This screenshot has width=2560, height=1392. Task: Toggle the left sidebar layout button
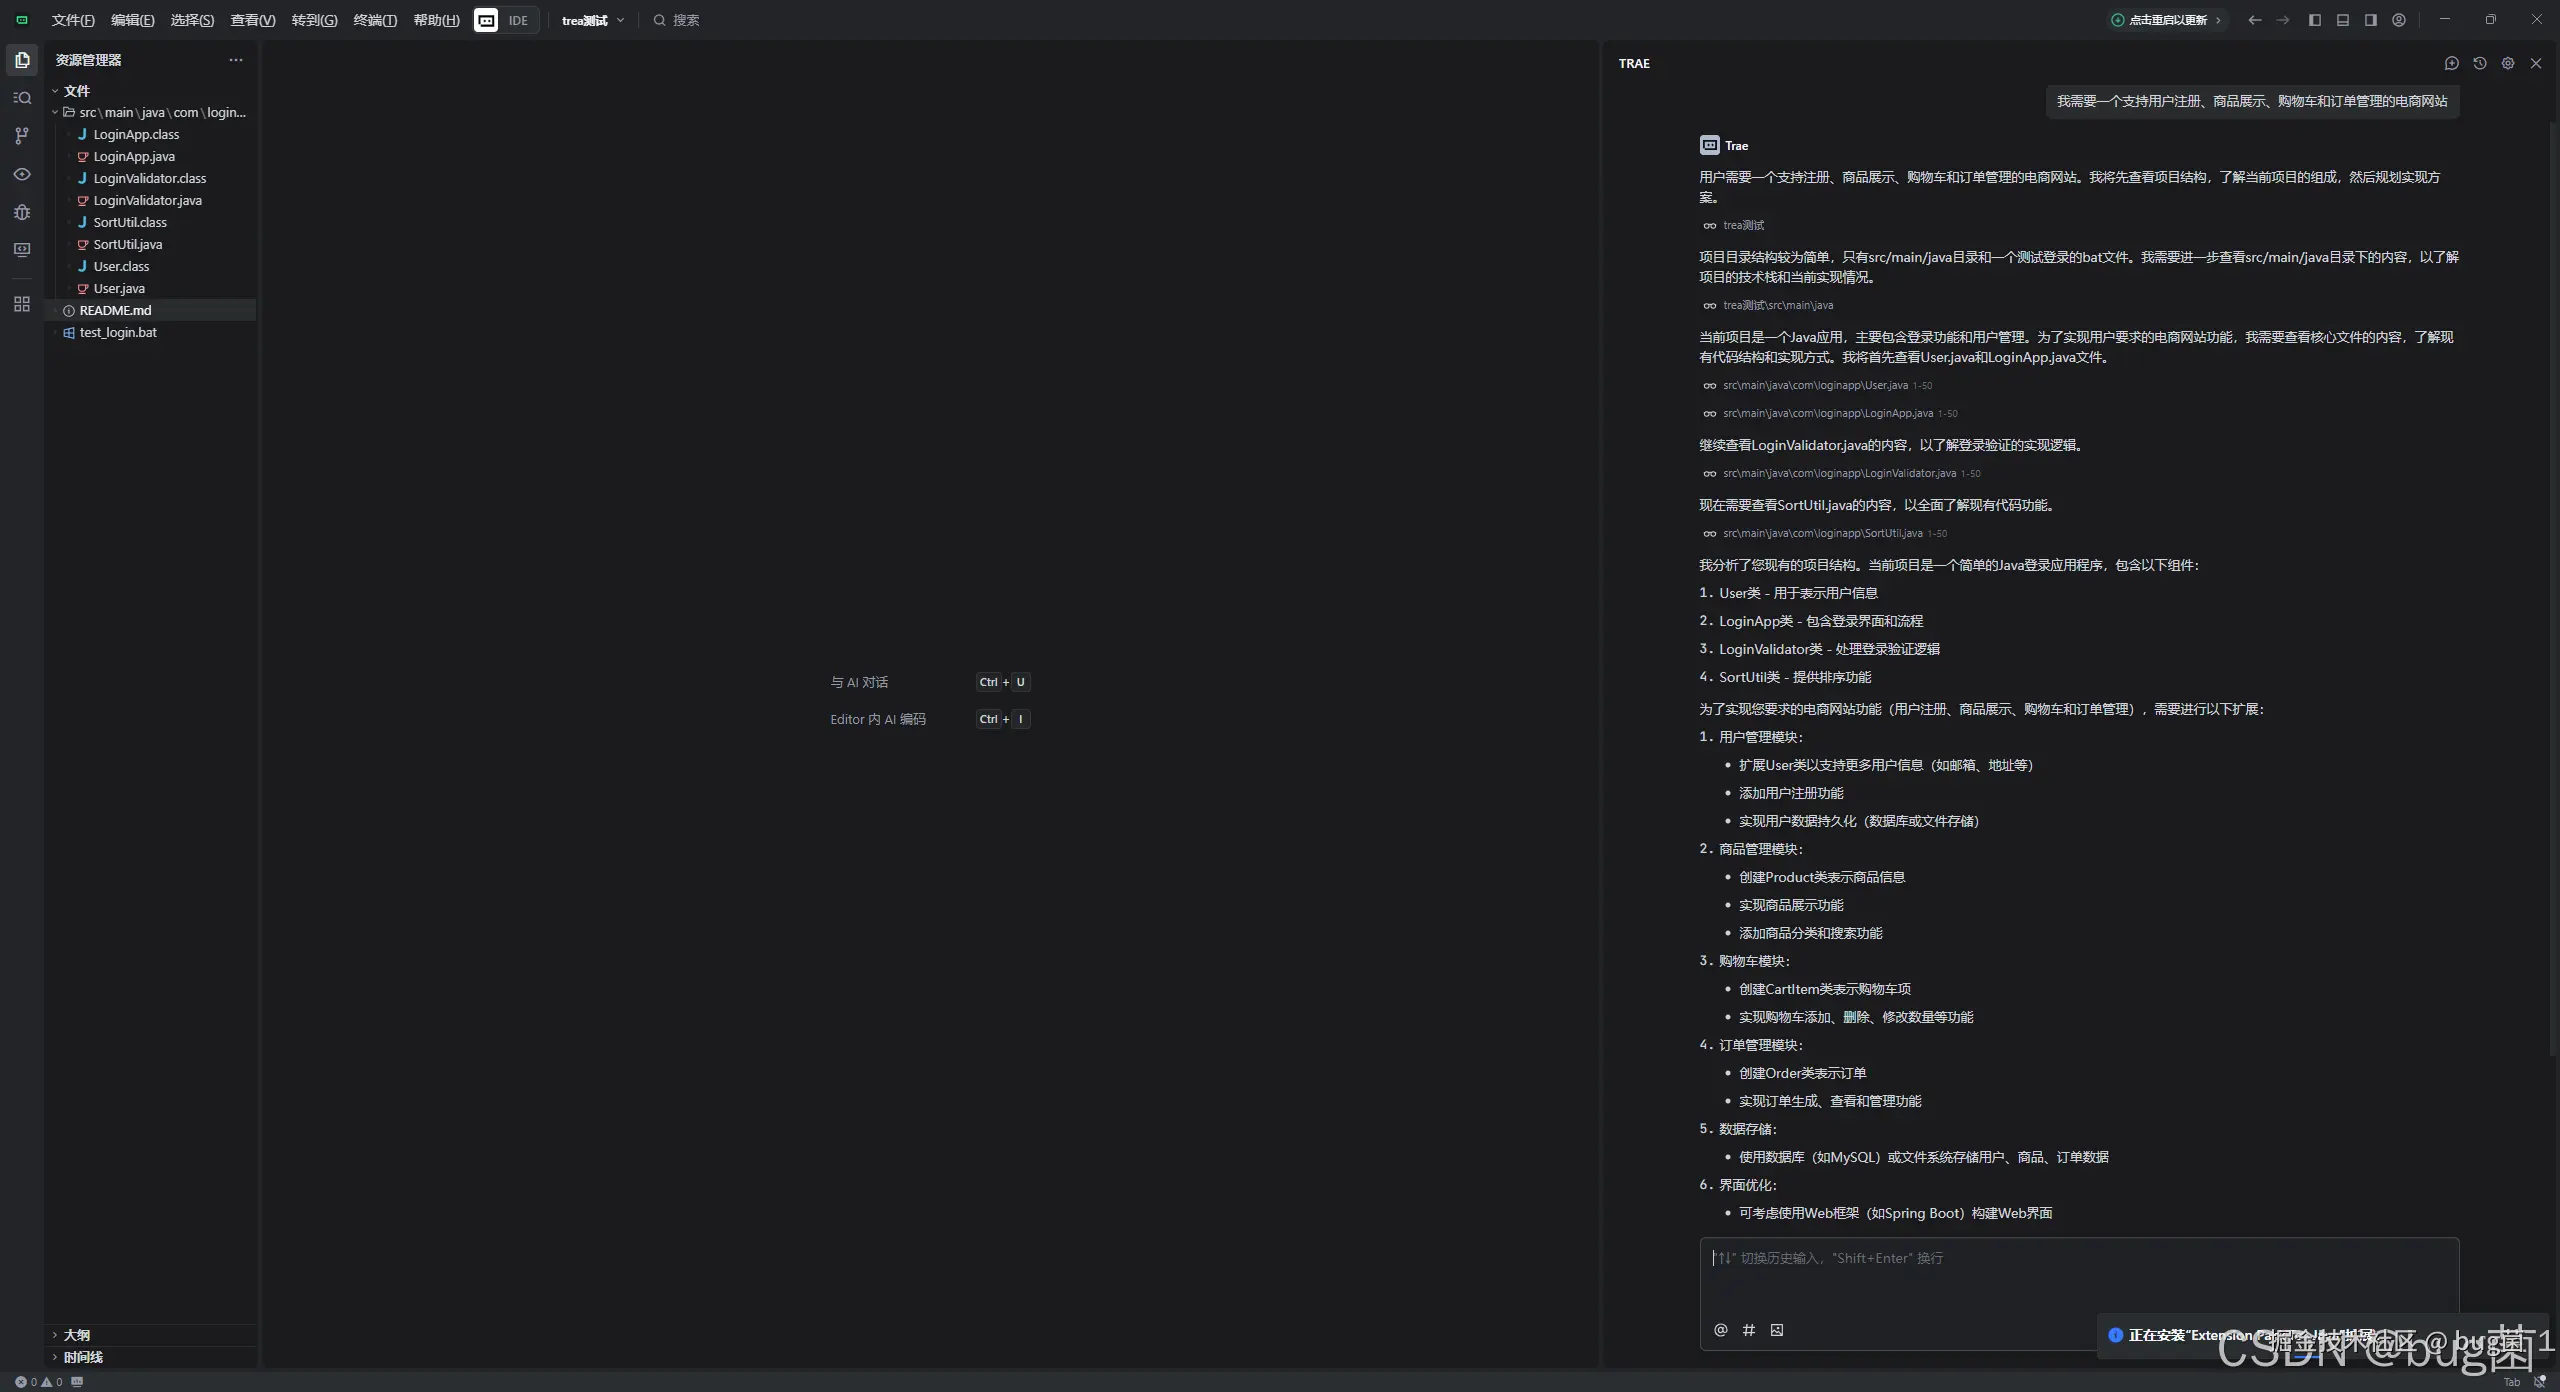click(x=2314, y=20)
